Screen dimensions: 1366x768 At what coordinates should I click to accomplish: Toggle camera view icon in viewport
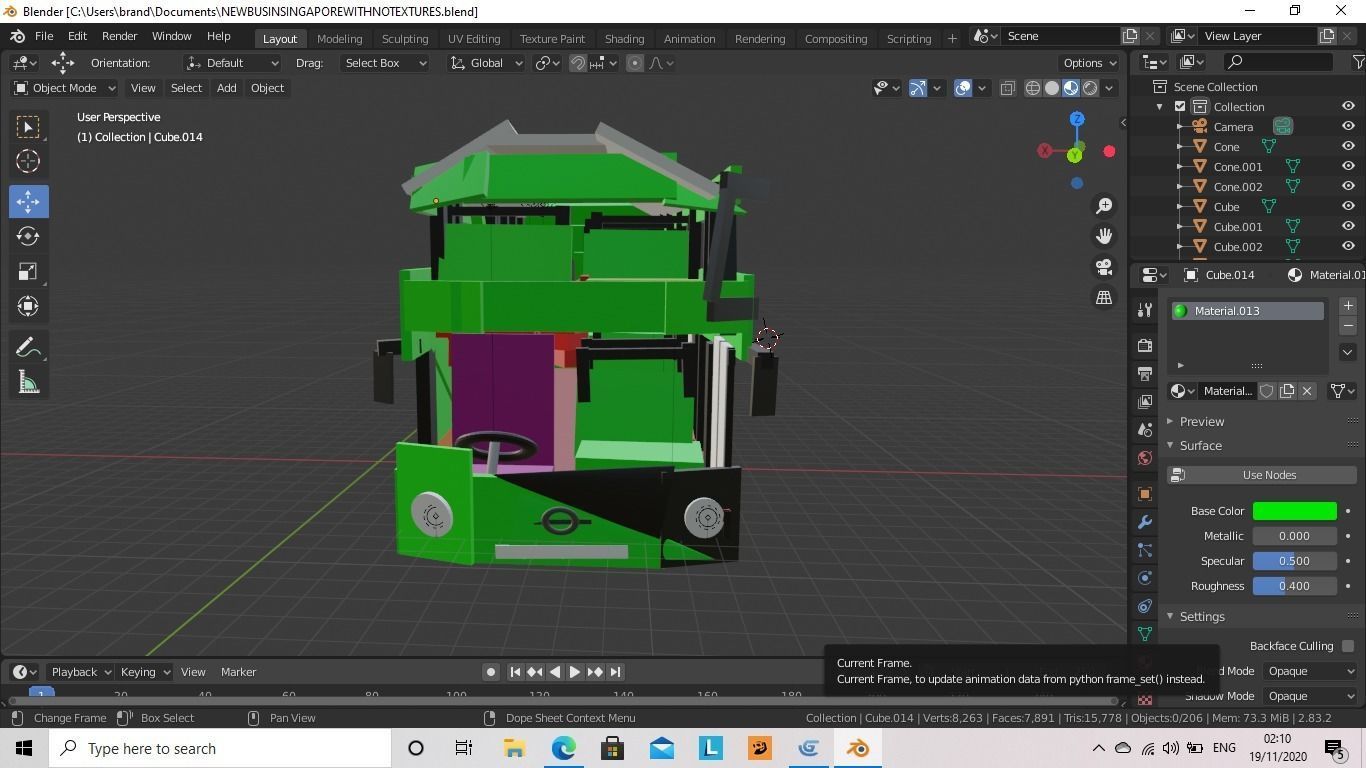(1104, 267)
